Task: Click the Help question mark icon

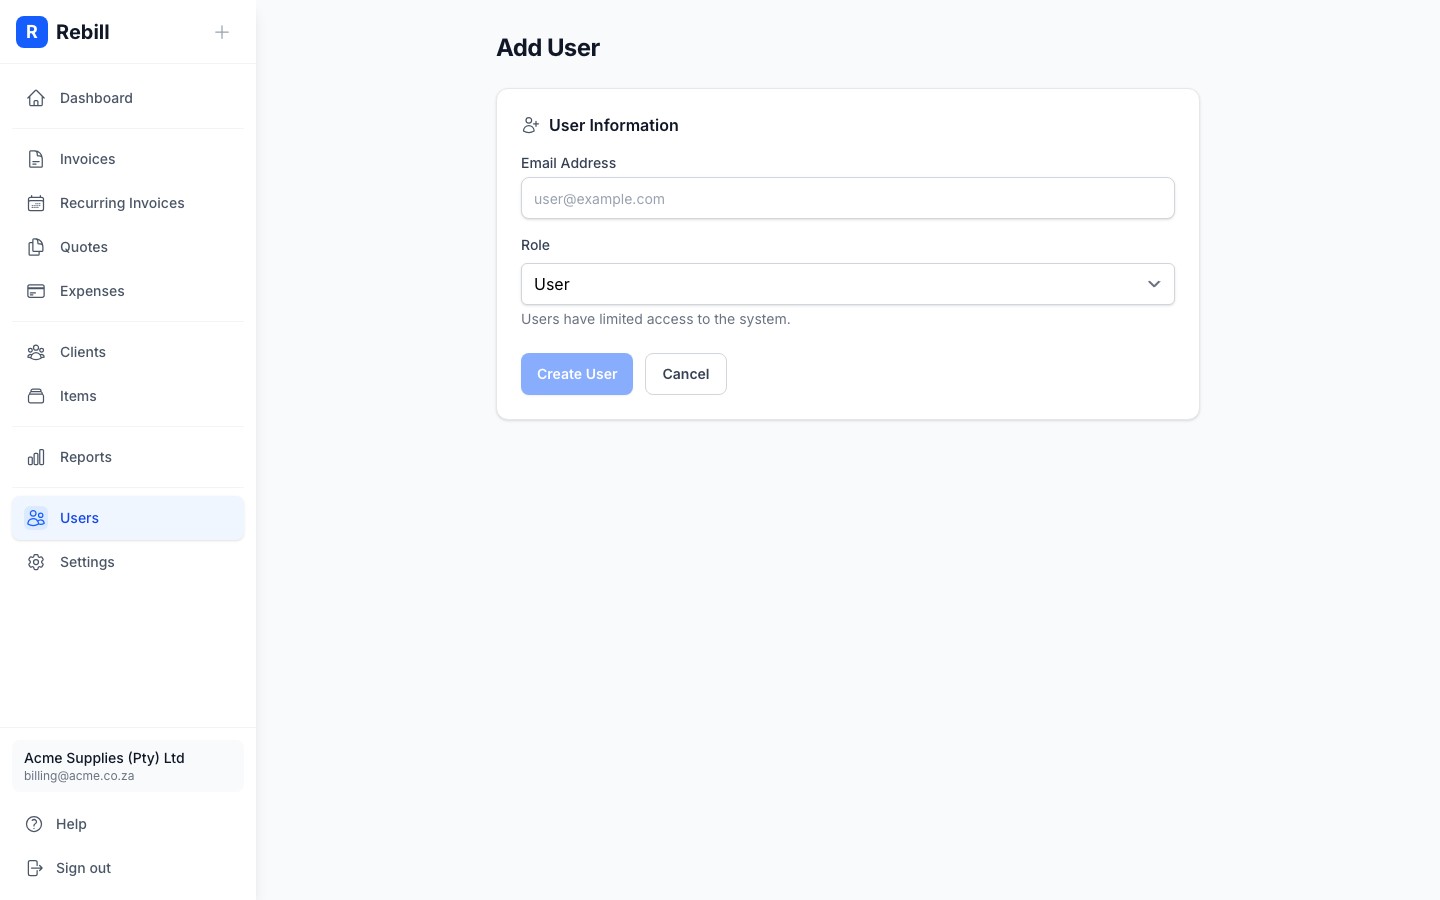Action: click(x=36, y=824)
